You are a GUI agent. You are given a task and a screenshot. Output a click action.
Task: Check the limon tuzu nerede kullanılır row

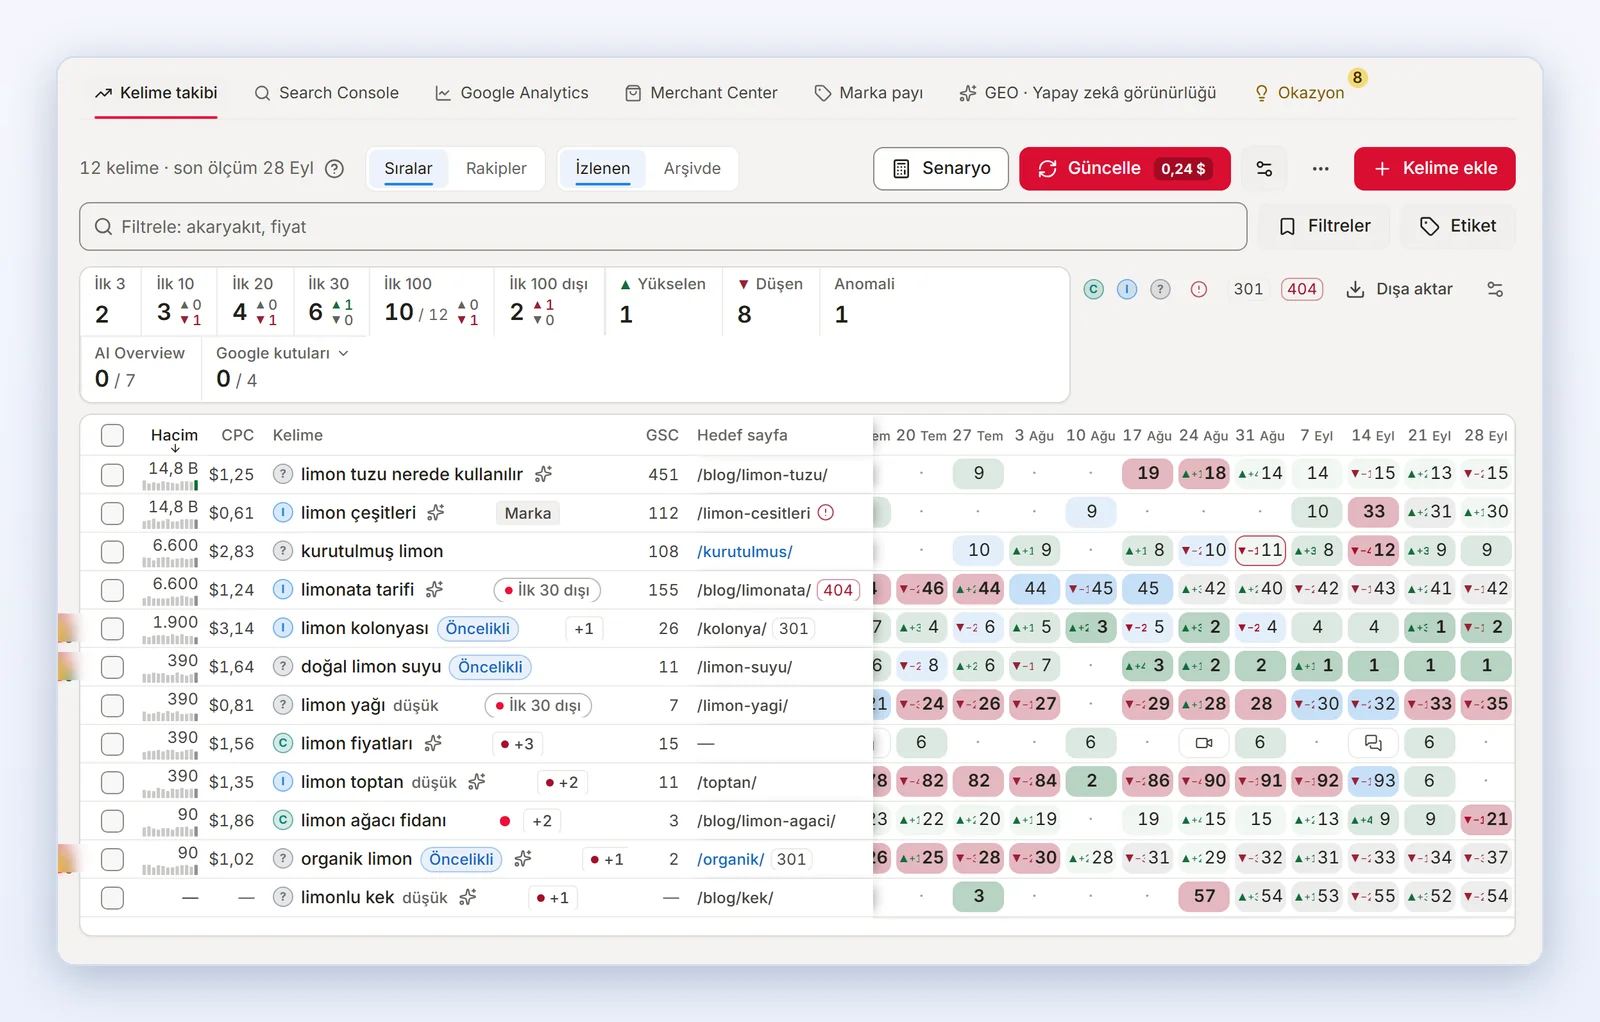point(112,474)
